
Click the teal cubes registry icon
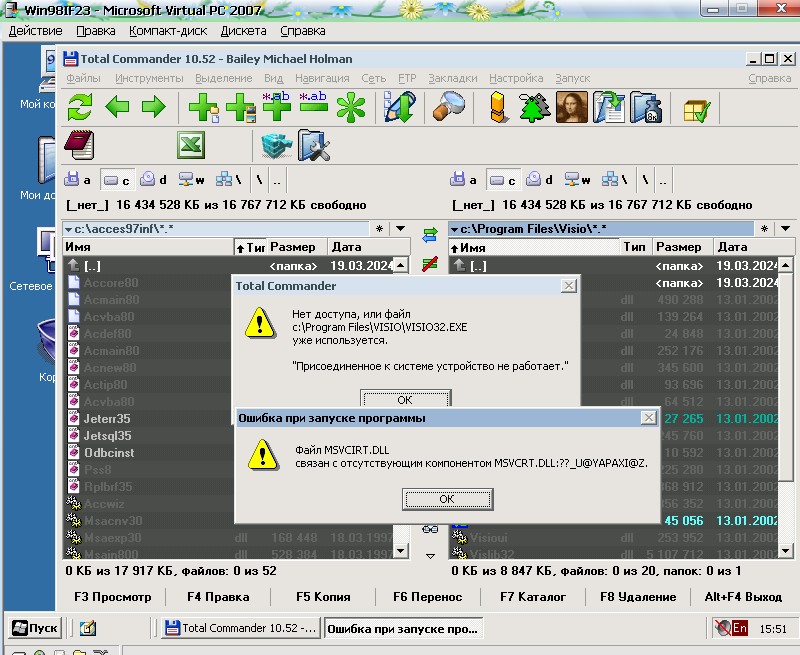click(276, 145)
